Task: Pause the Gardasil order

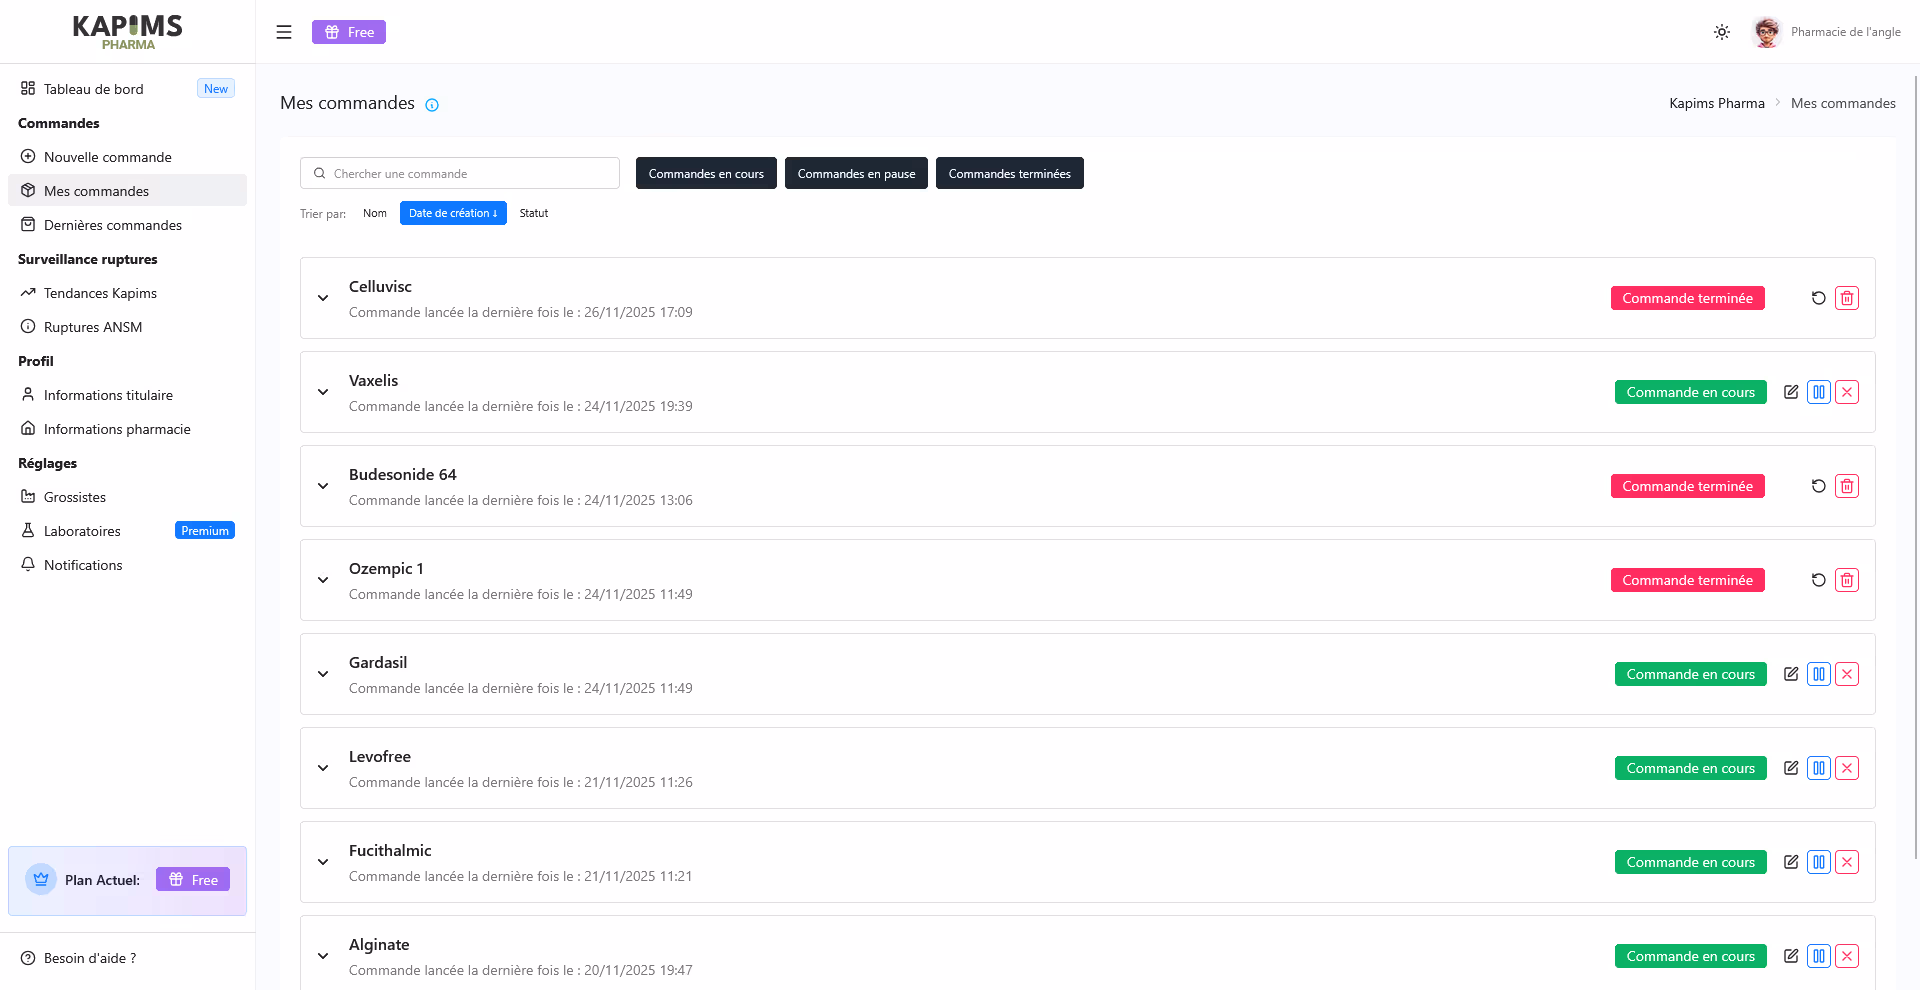Action: 1819,674
